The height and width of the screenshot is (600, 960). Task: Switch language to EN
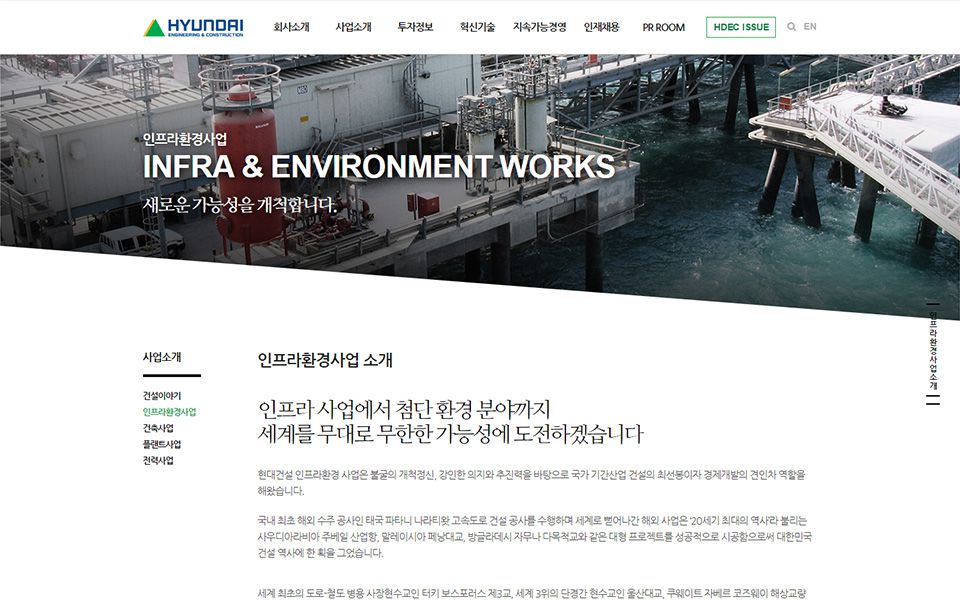pyautogui.click(x=810, y=27)
